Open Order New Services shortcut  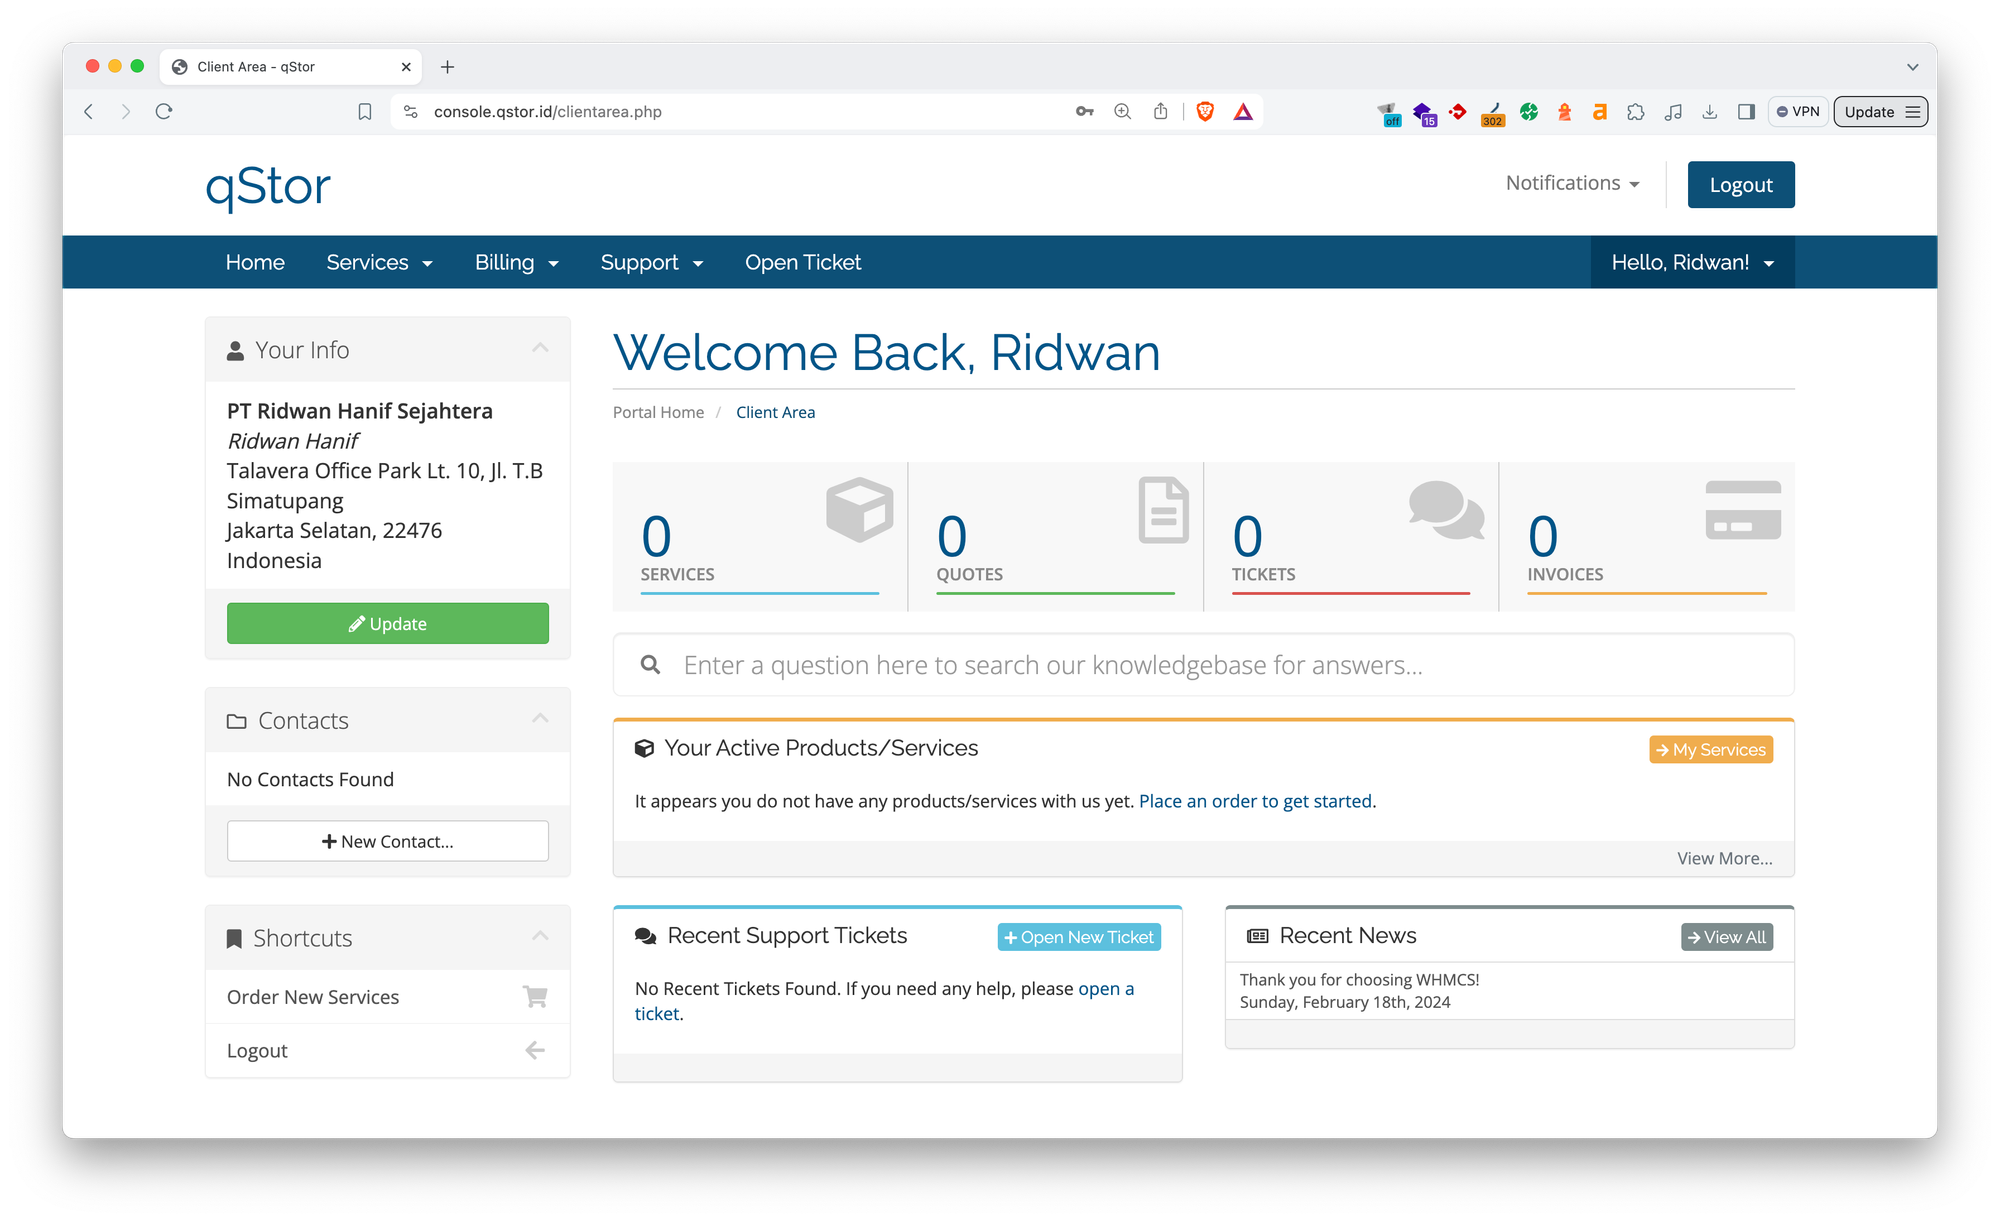[x=388, y=997]
